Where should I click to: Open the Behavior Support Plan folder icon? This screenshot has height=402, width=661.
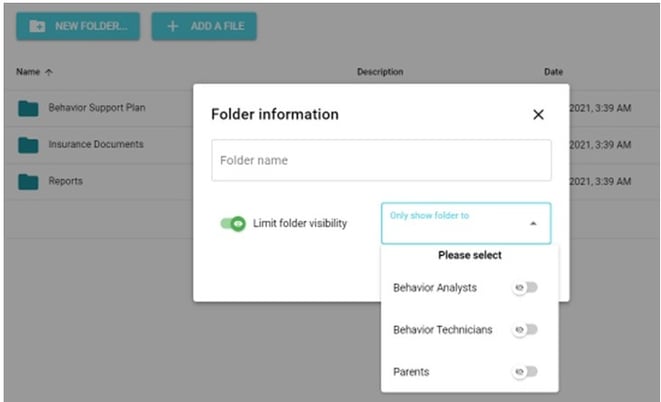click(28, 108)
